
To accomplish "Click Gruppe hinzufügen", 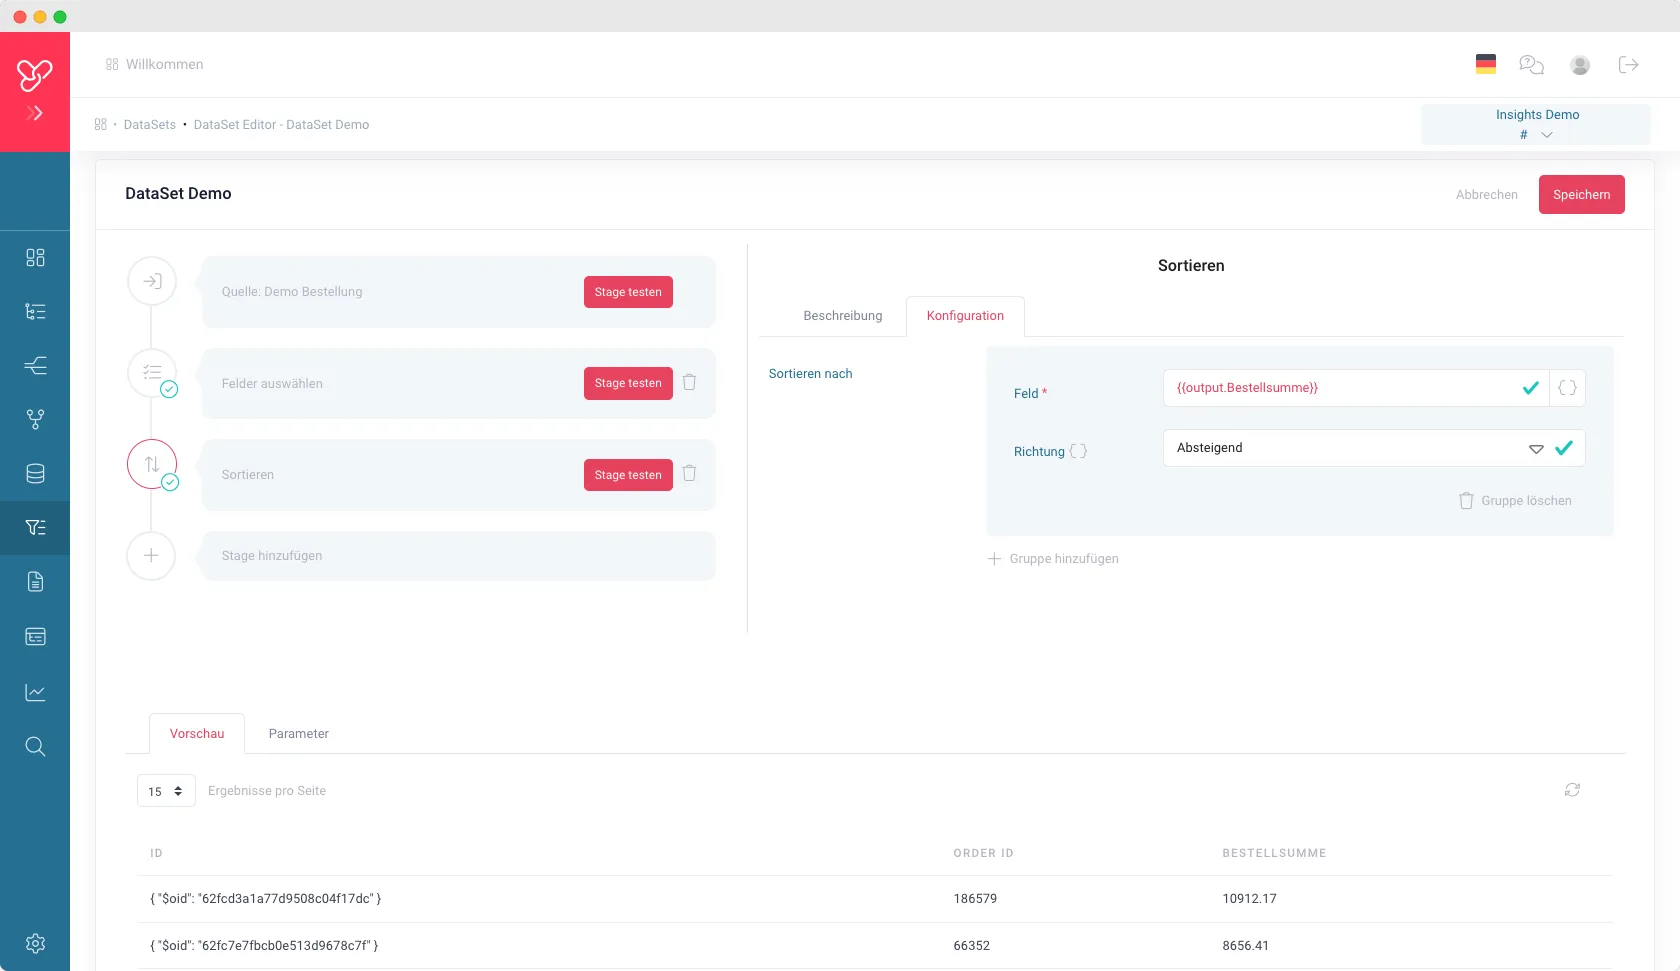I will click(1053, 559).
